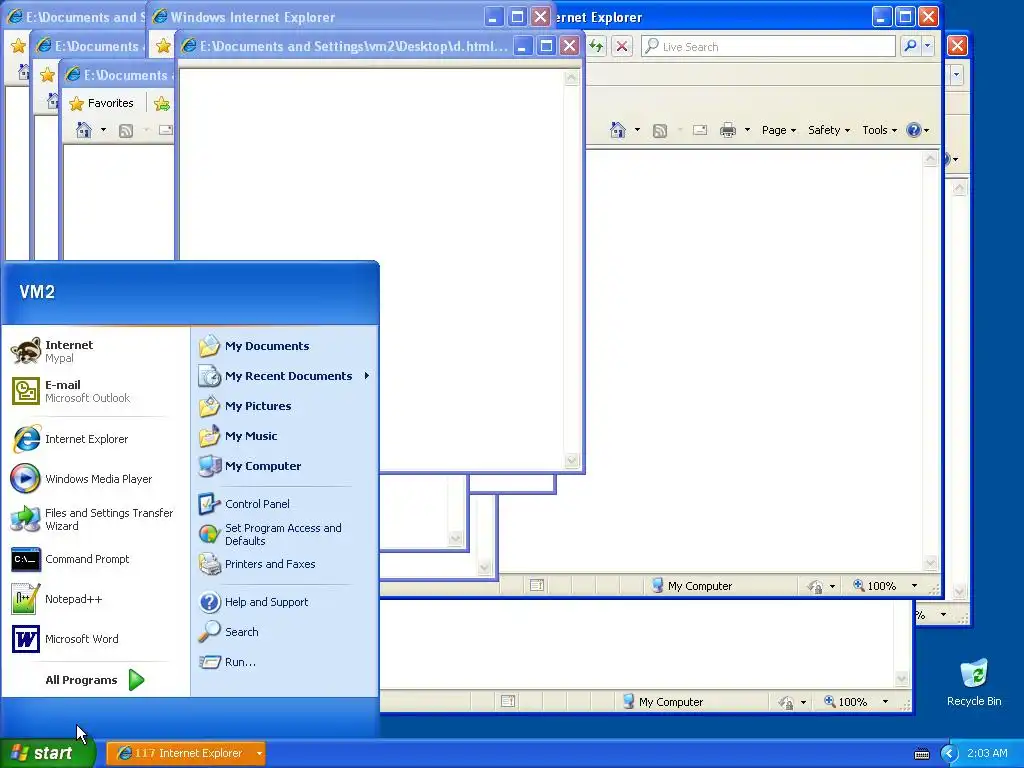Click the Print icon in command bar

click(728, 130)
